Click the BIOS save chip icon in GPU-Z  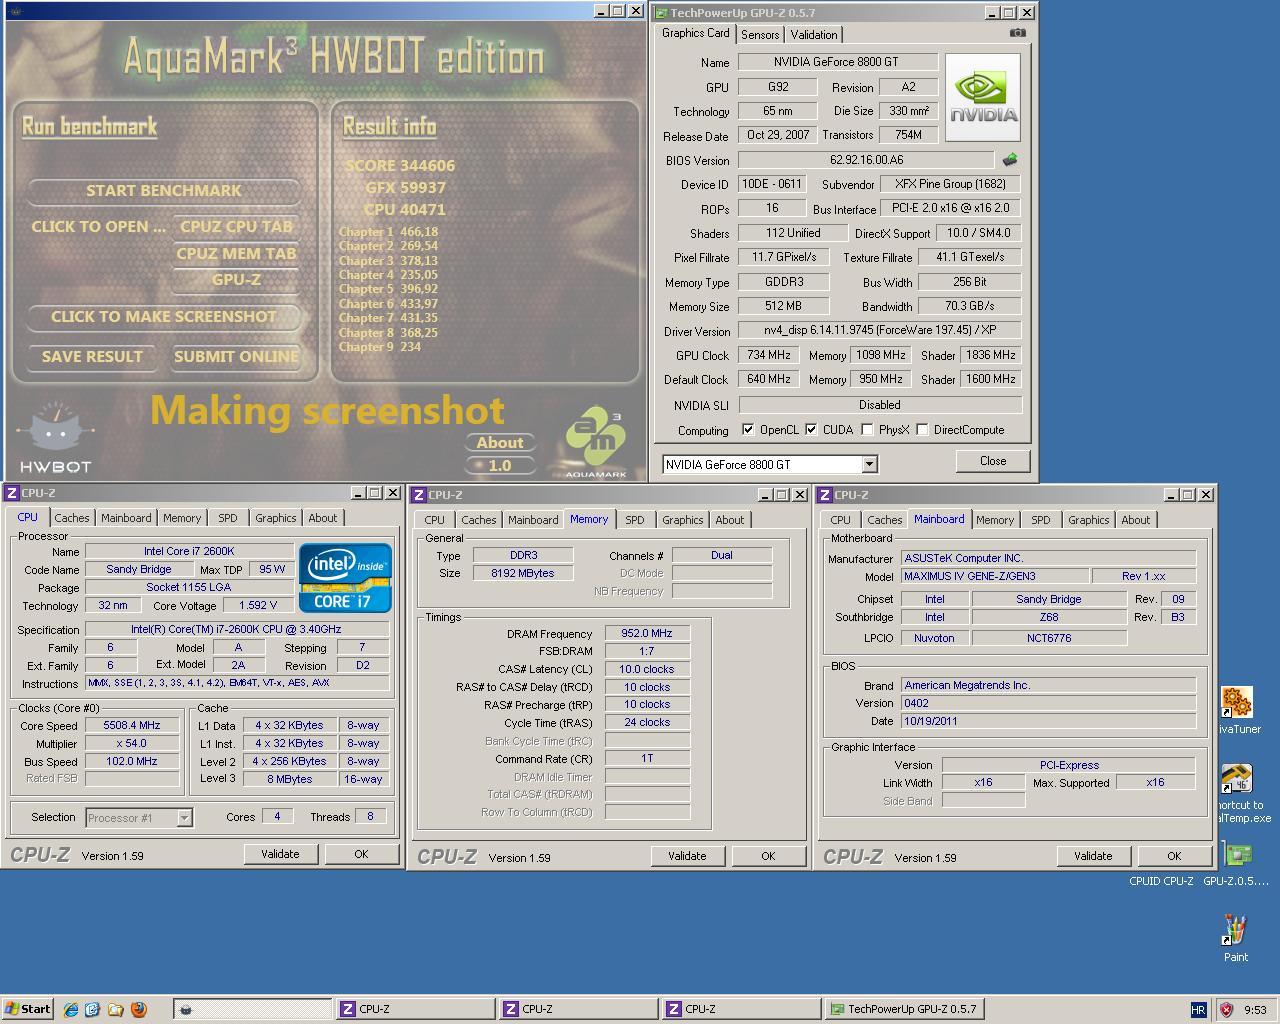(1009, 160)
